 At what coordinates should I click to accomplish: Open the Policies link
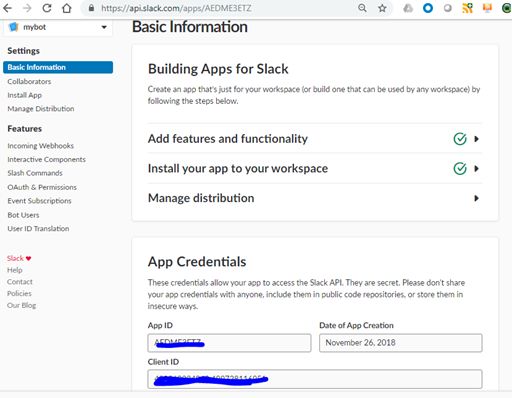click(x=19, y=293)
